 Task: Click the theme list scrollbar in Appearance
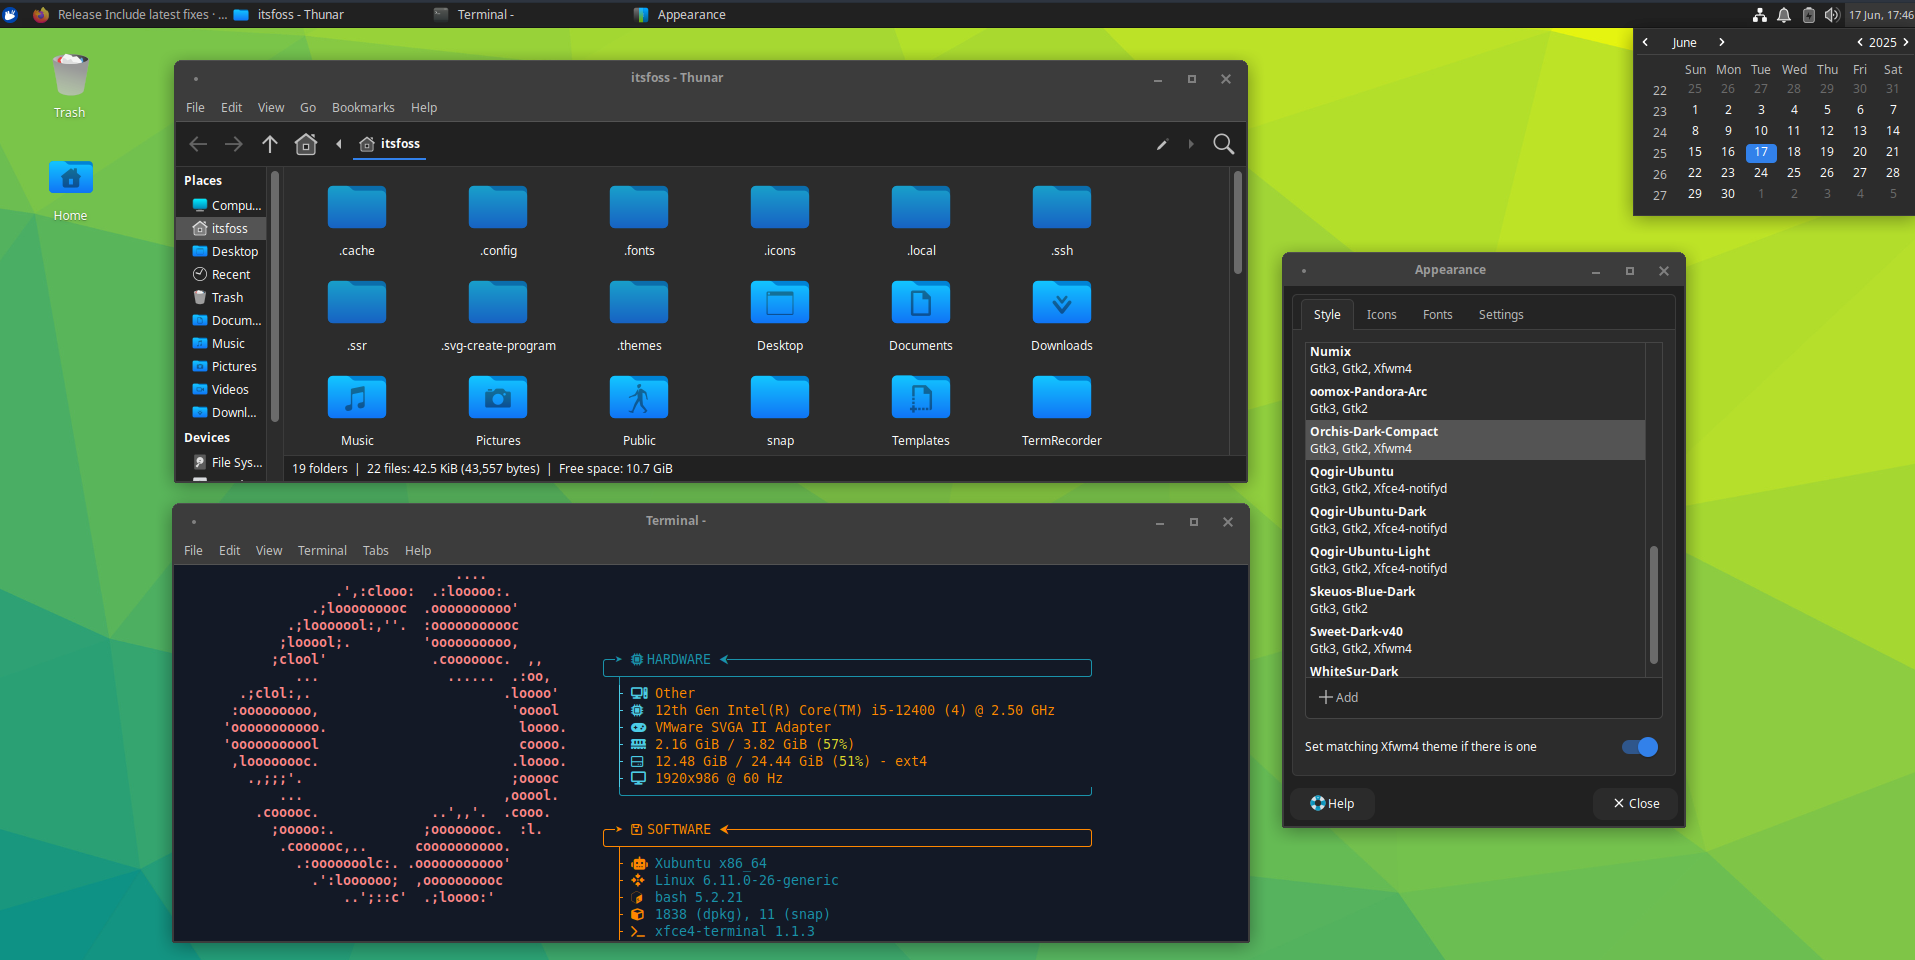pyautogui.click(x=1653, y=604)
